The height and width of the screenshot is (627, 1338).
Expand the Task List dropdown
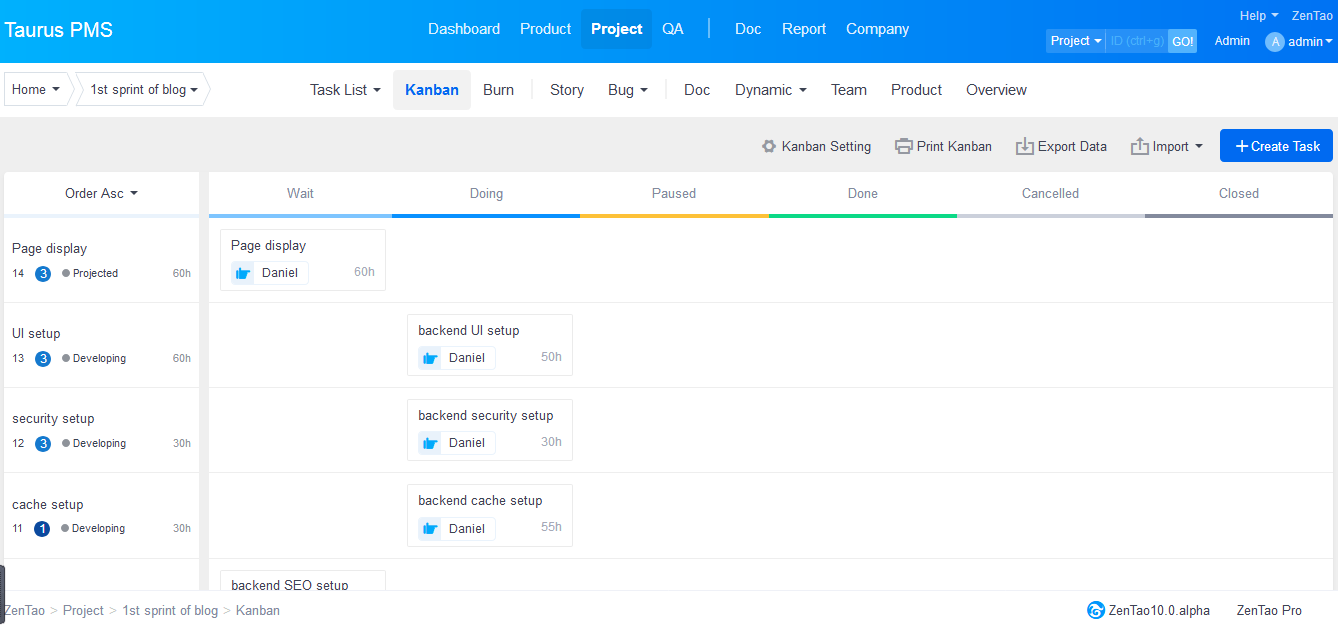tap(345, 90)
